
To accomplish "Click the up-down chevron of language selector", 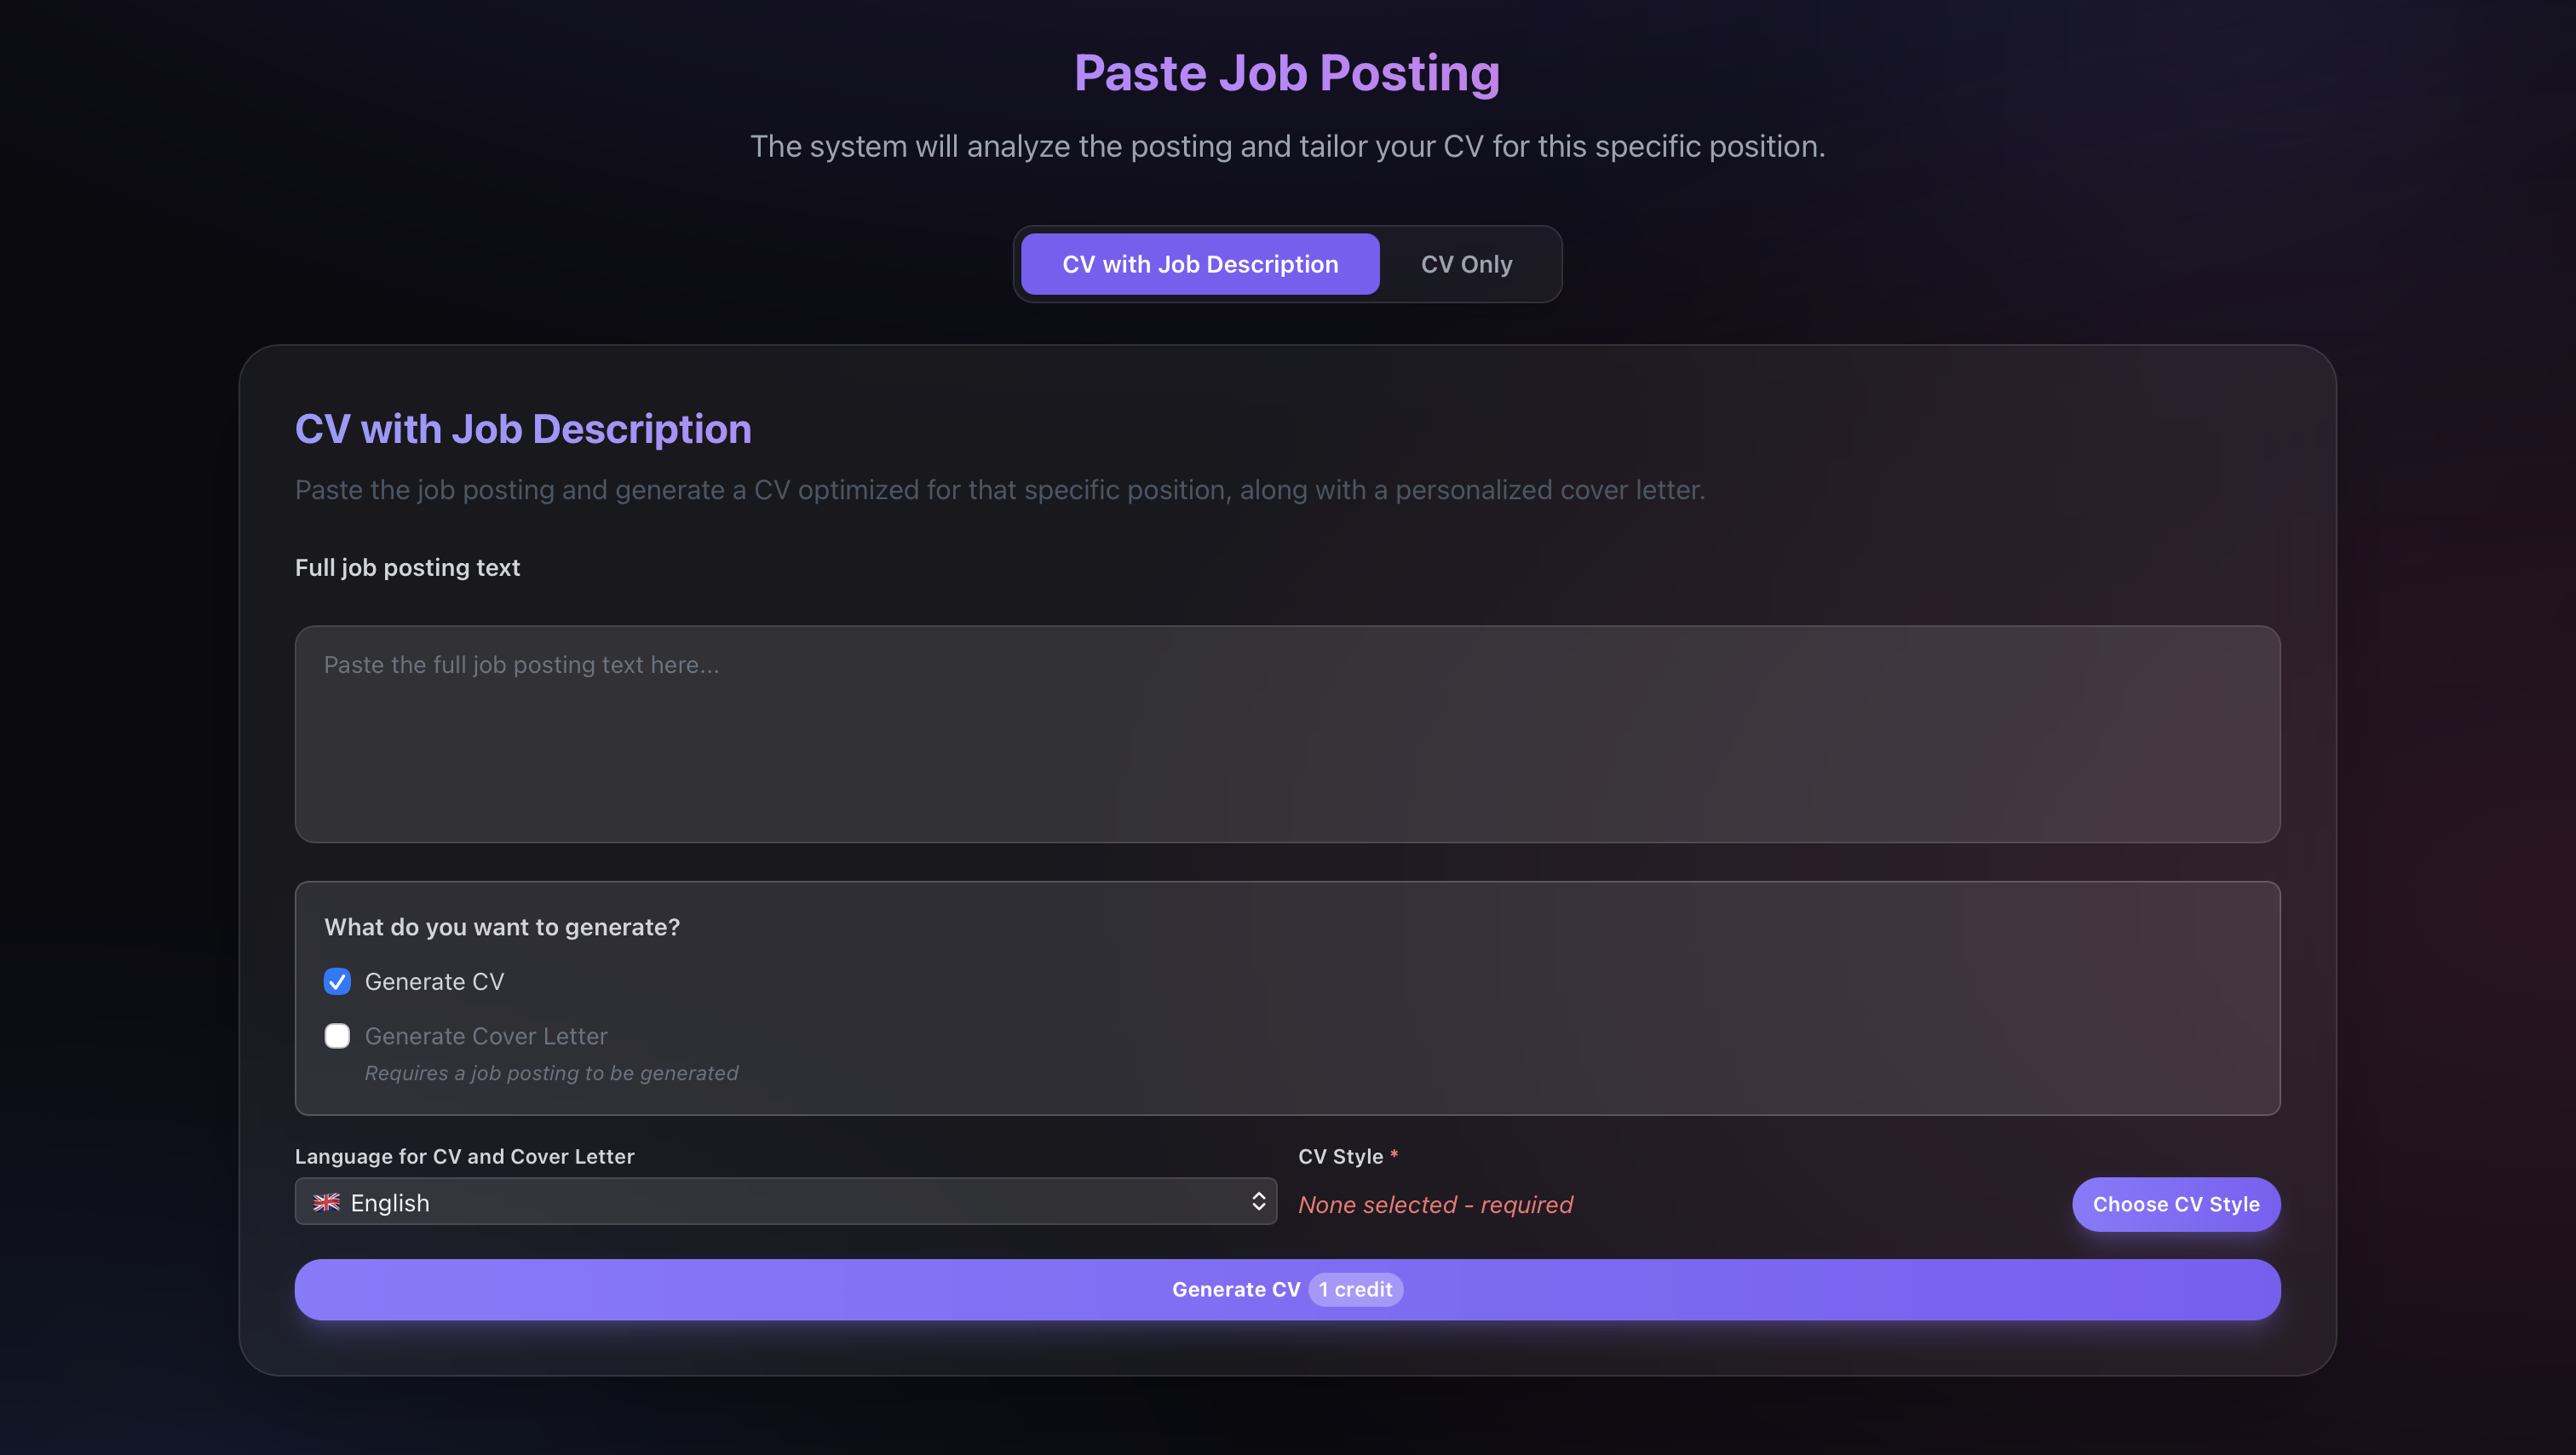I will tap(1258, 1201).
